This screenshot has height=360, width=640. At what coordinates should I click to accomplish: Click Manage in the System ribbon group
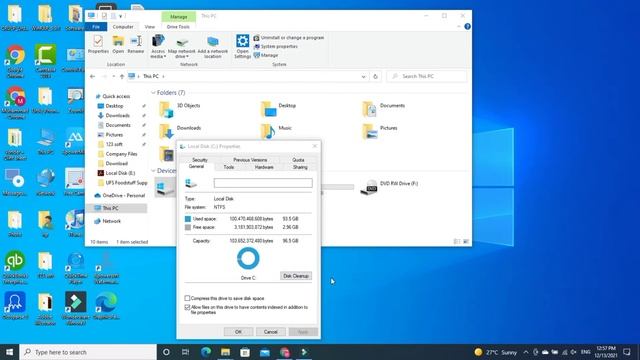(x=266, y=55)
